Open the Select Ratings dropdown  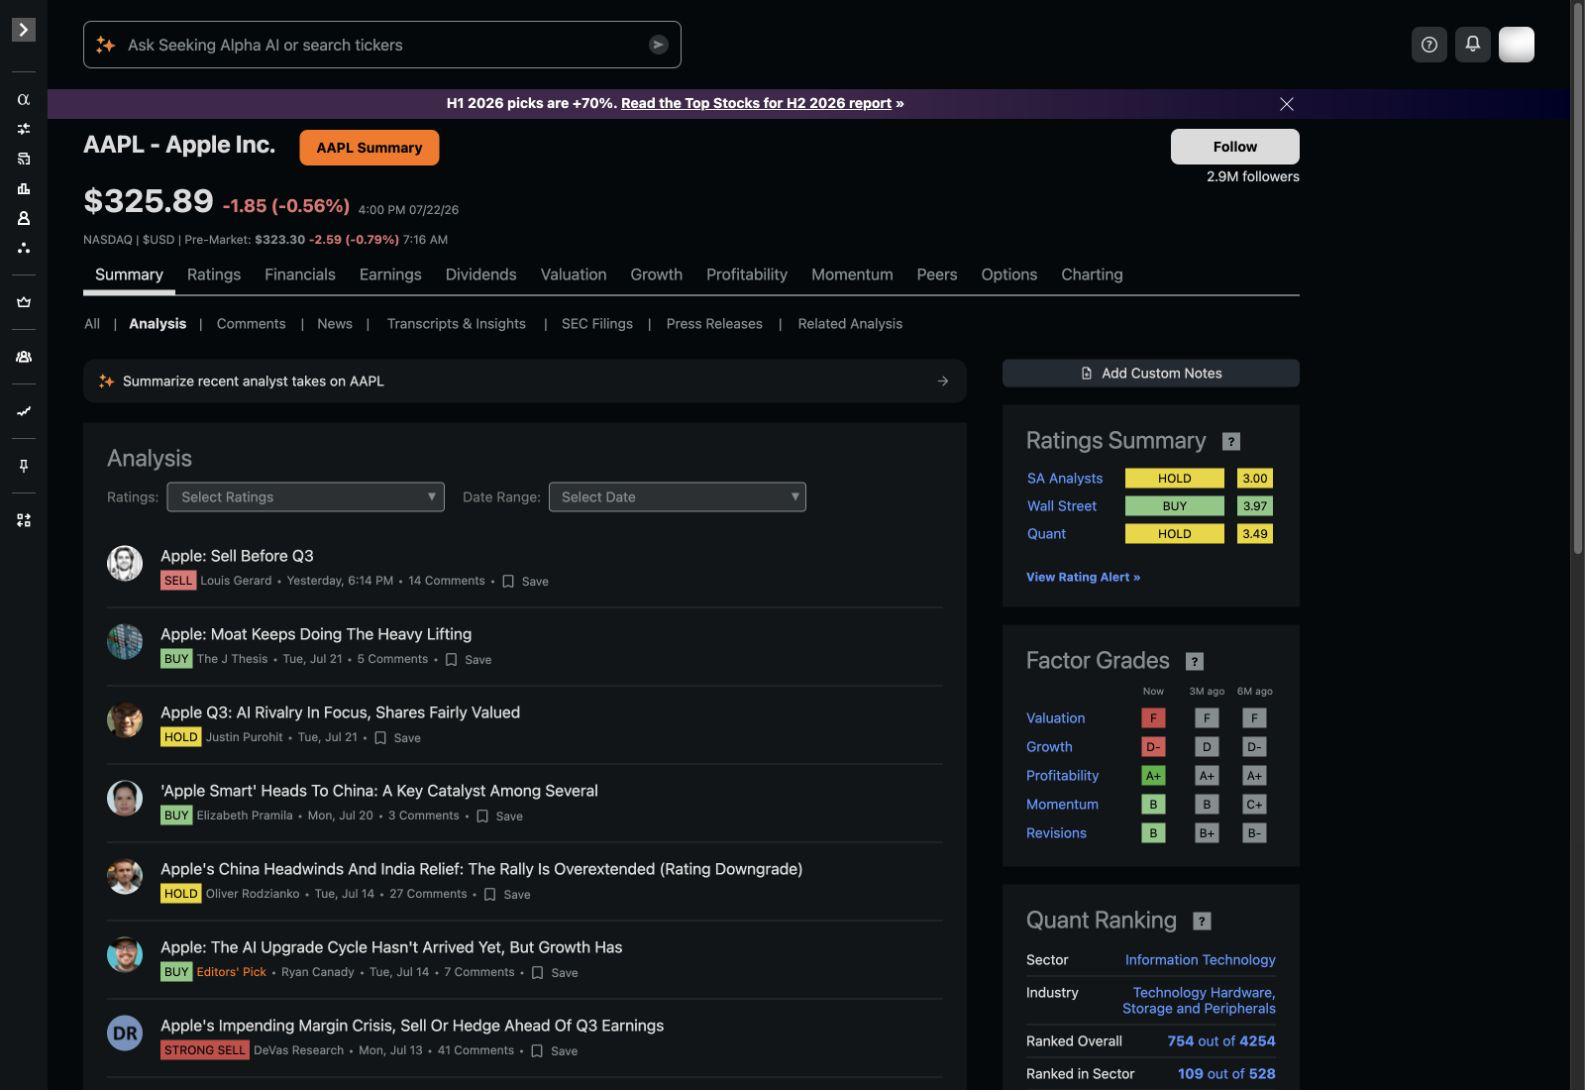(305, 497)
